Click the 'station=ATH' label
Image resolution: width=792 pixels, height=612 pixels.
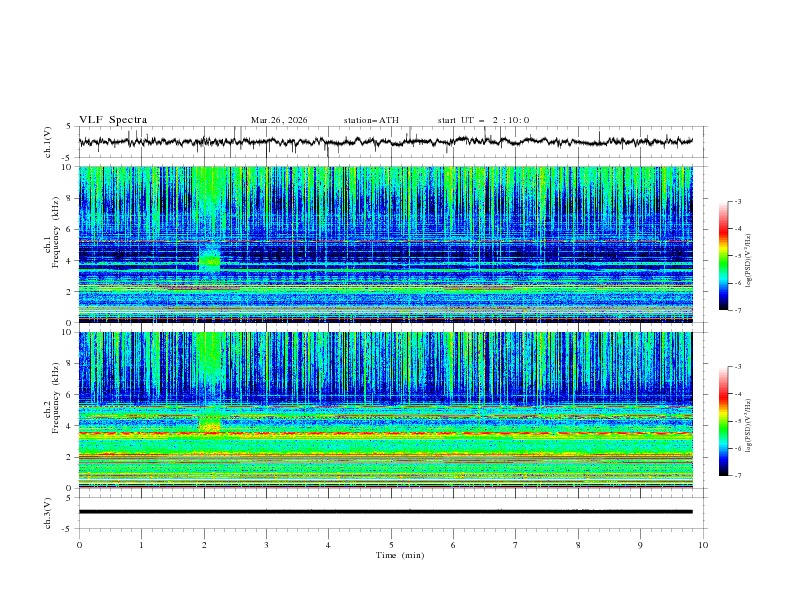371,120
